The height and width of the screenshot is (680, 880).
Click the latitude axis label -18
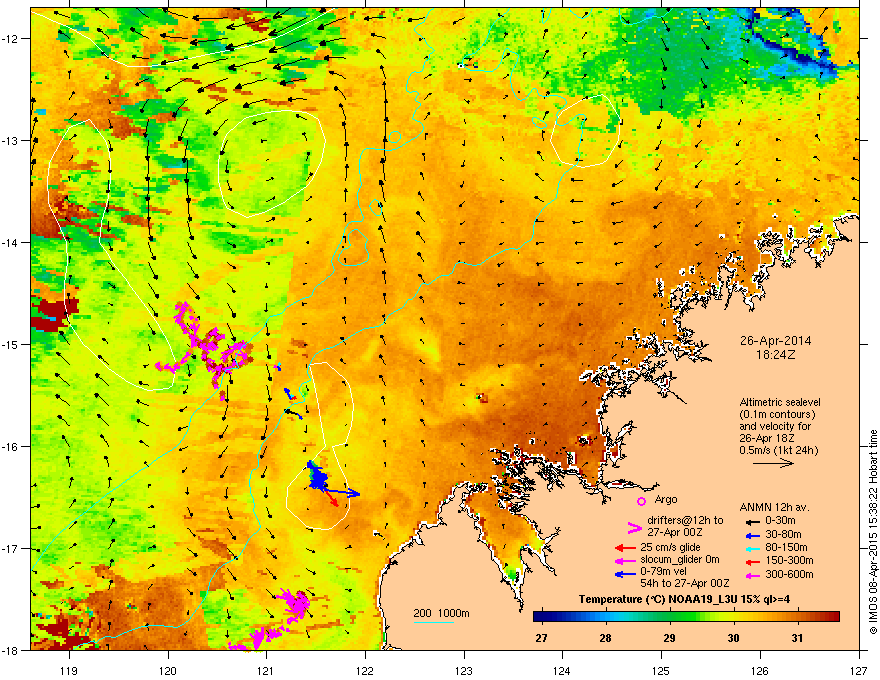click(x=10, y=650)
